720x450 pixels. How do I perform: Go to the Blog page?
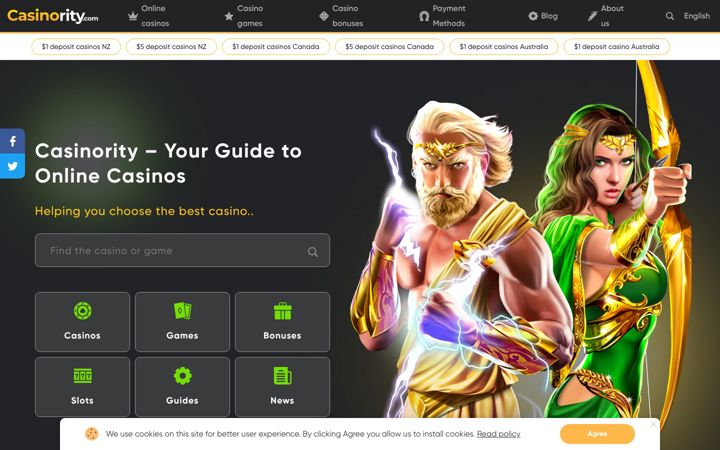549,16
